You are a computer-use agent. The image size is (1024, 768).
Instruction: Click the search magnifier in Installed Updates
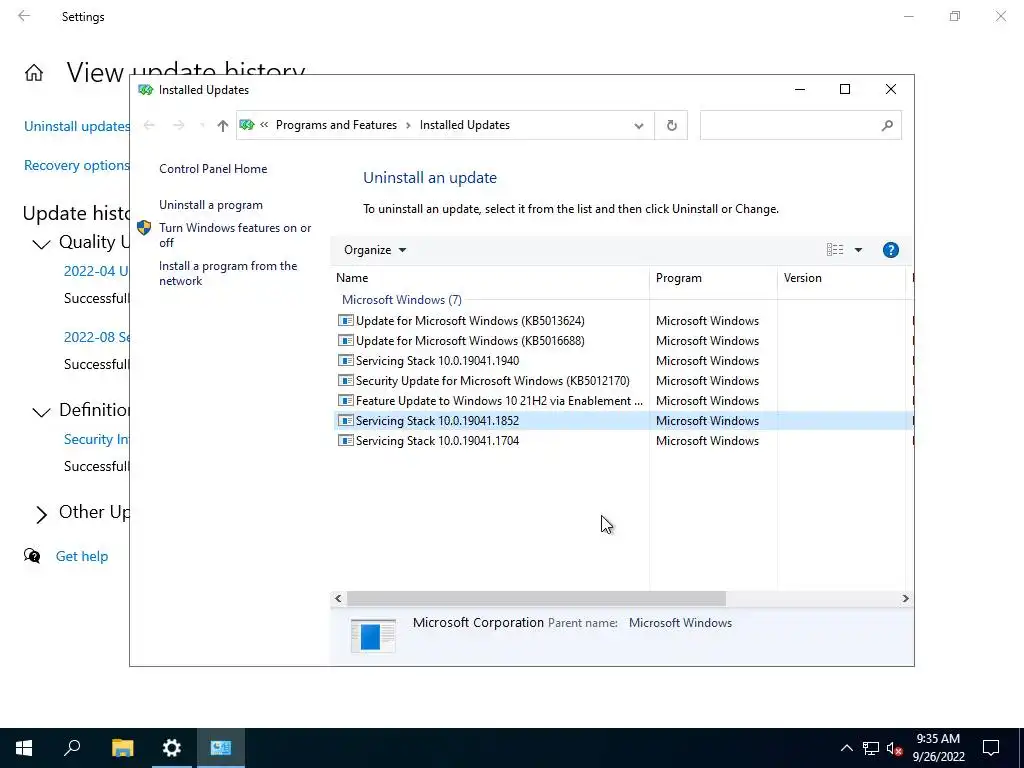[x=887, y=125]
